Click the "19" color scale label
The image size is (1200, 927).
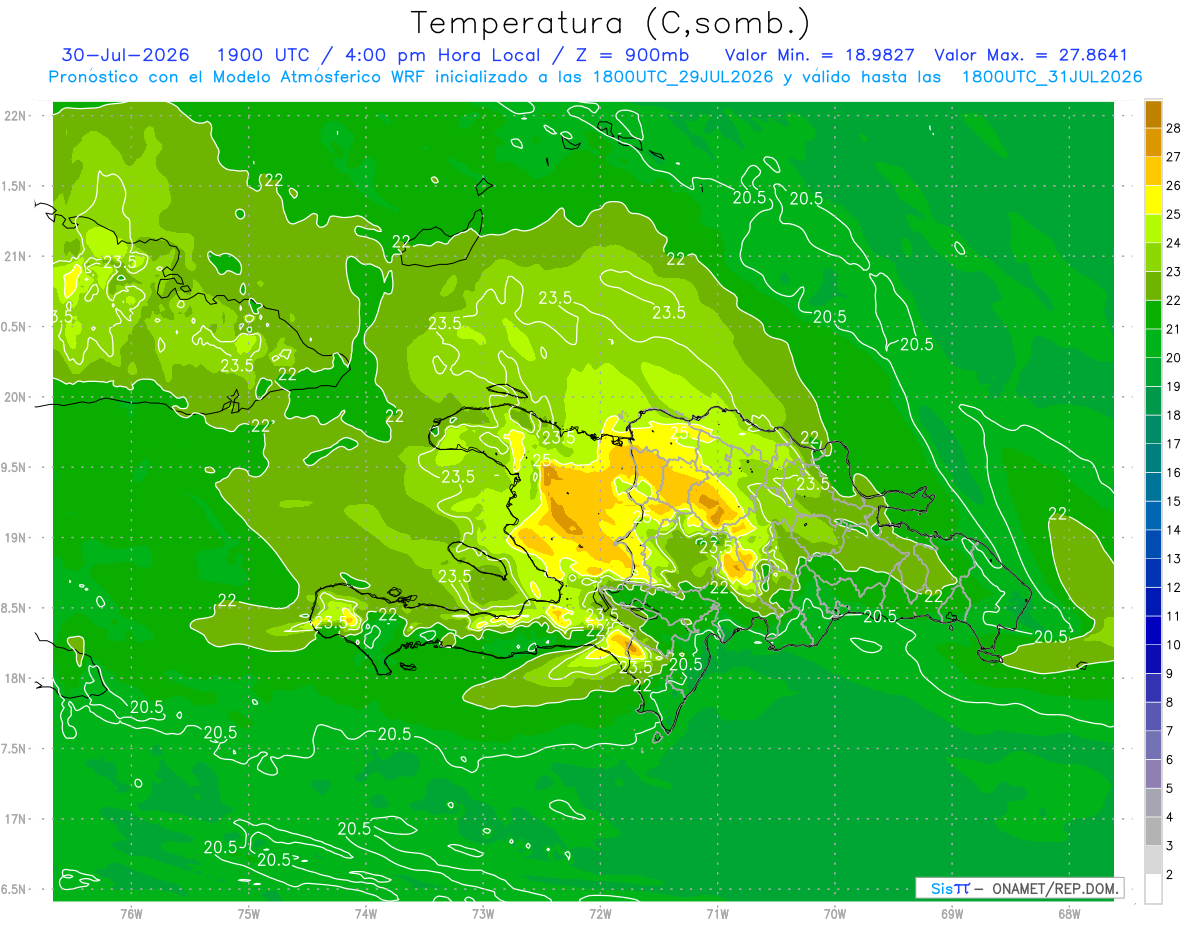[x=1173, y=386]
